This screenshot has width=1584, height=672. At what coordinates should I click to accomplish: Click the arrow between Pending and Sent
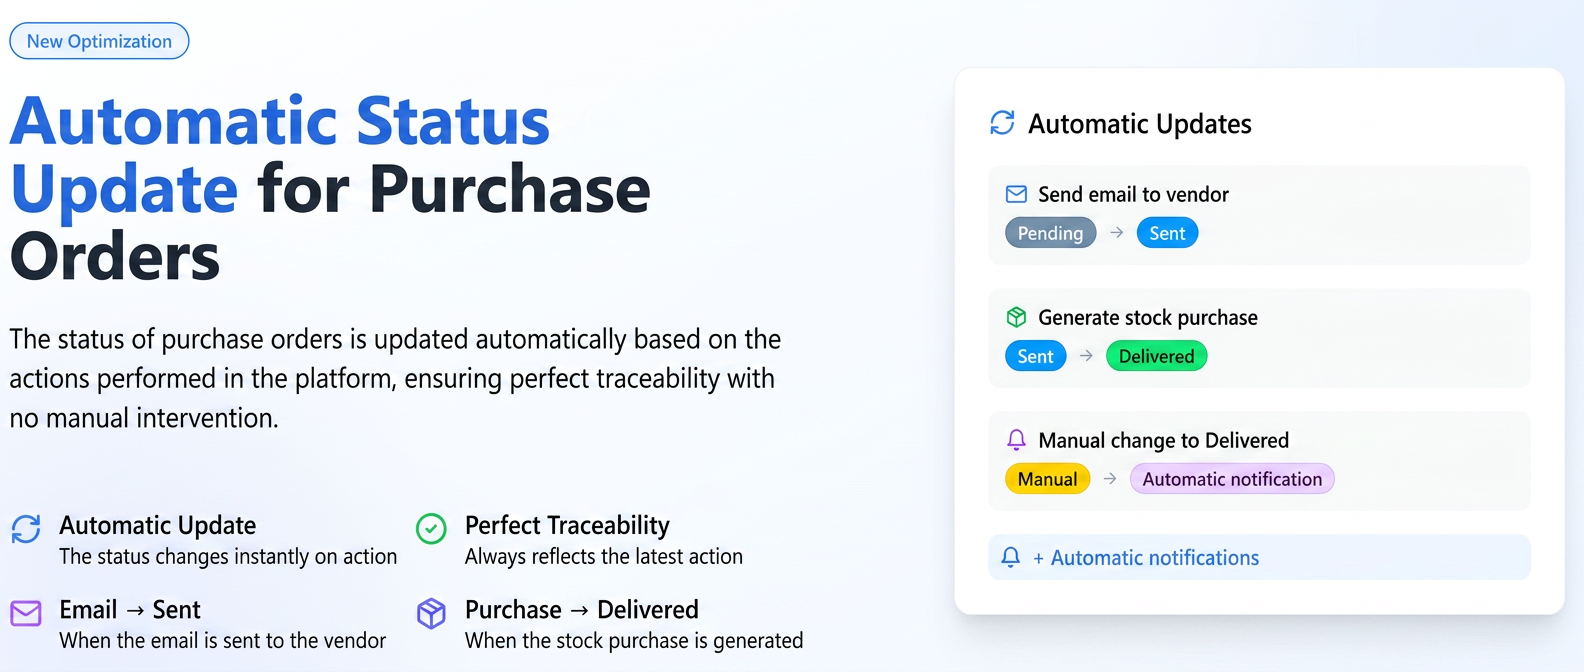pos(1117,233)
